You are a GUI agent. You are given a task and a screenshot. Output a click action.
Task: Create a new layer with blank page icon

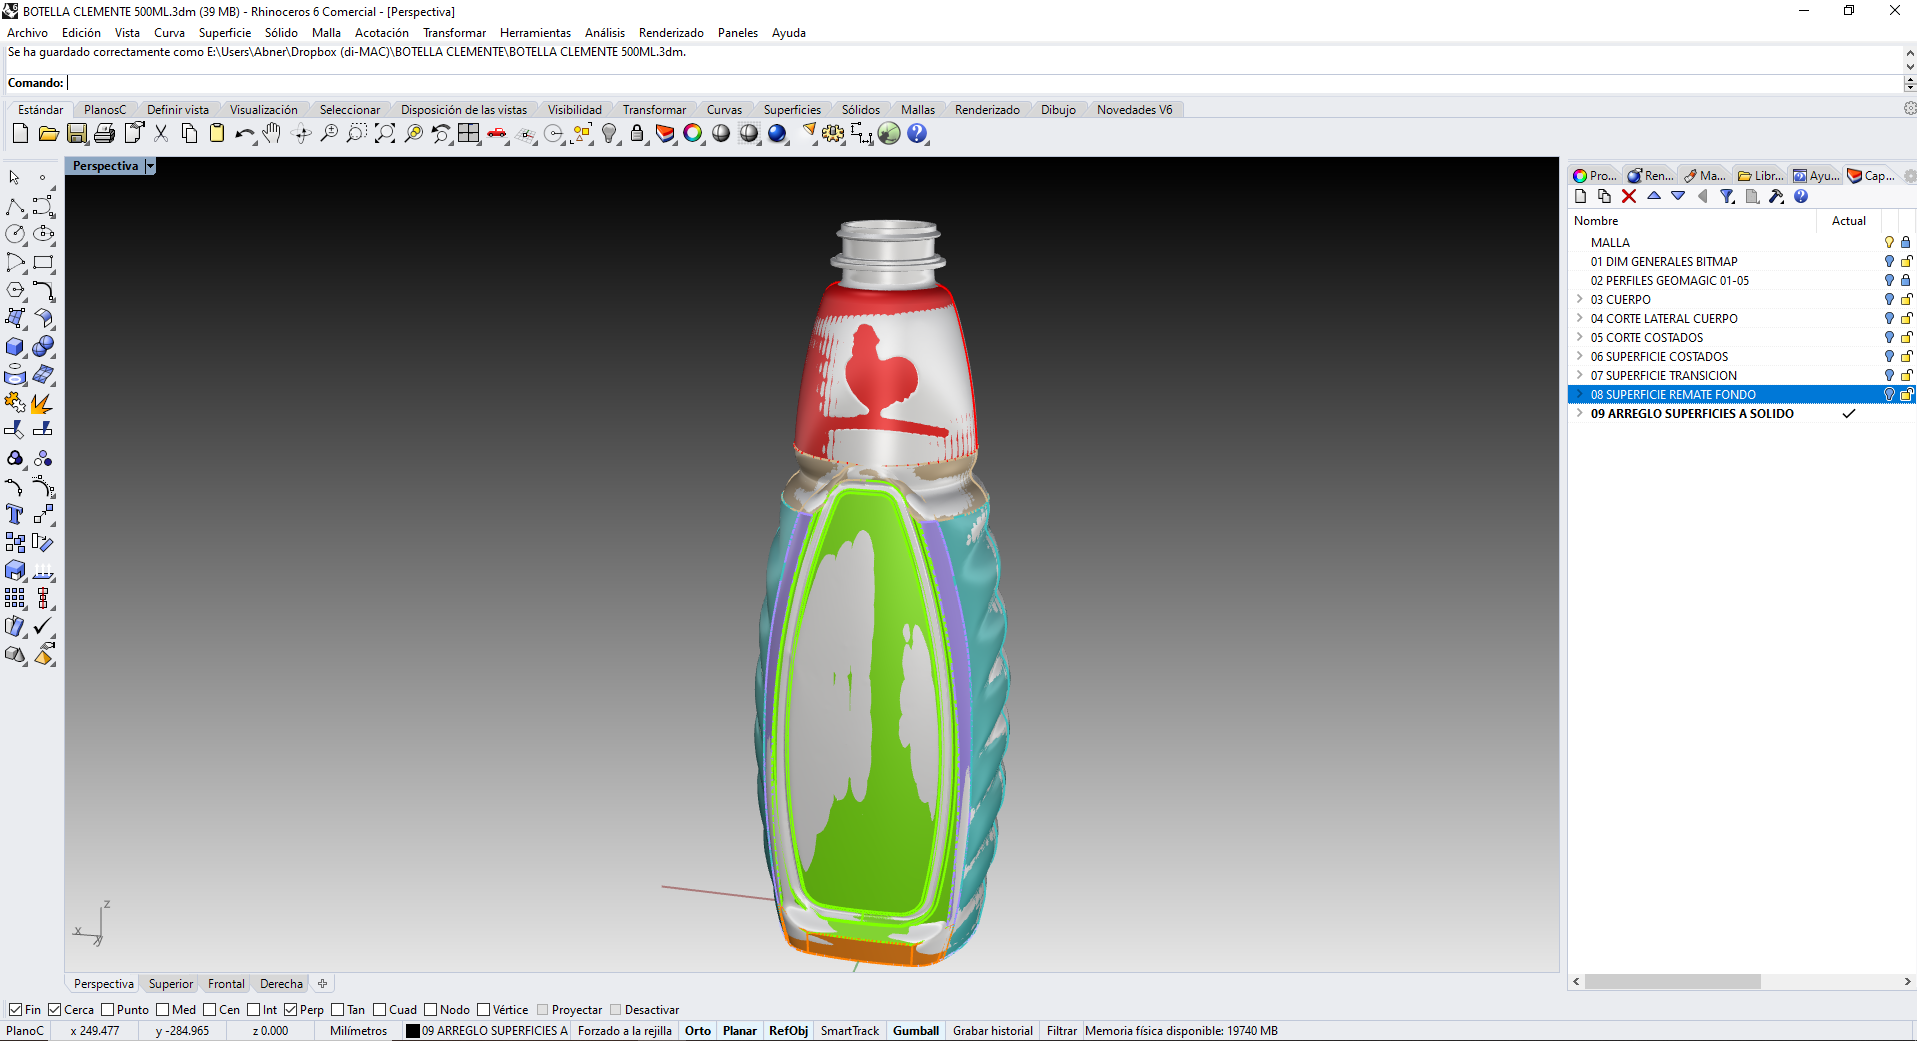1580,197
